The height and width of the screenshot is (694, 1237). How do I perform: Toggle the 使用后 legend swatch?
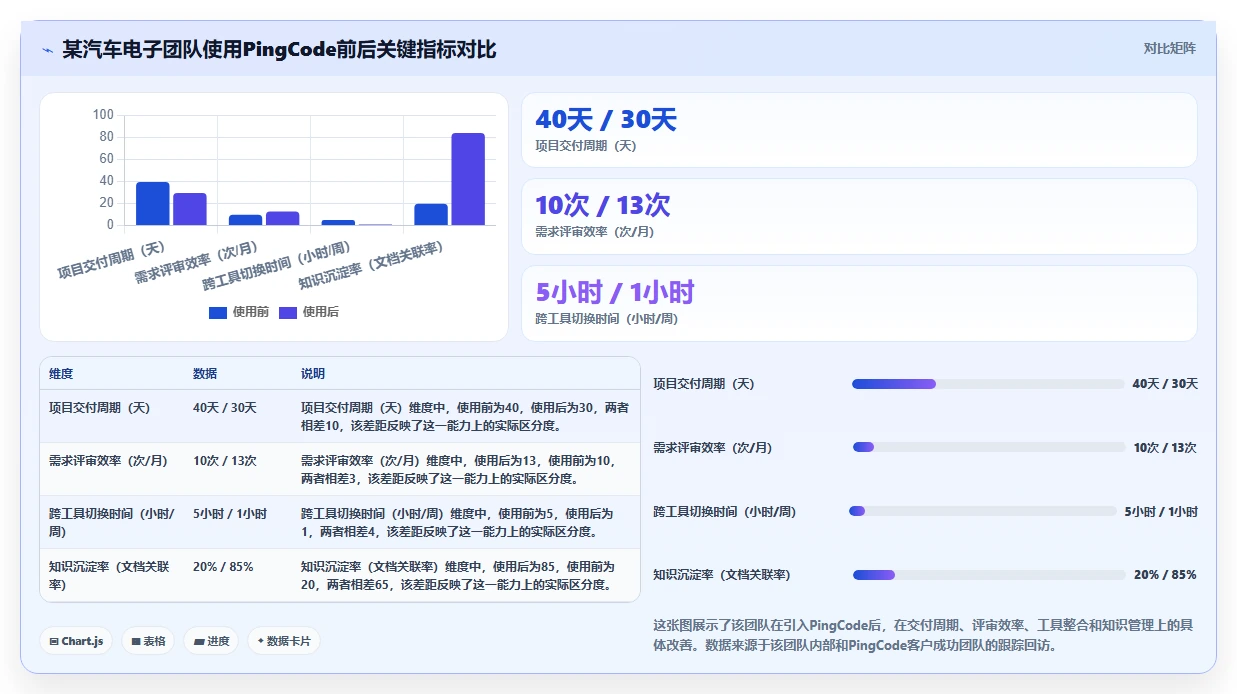[288, 312]
